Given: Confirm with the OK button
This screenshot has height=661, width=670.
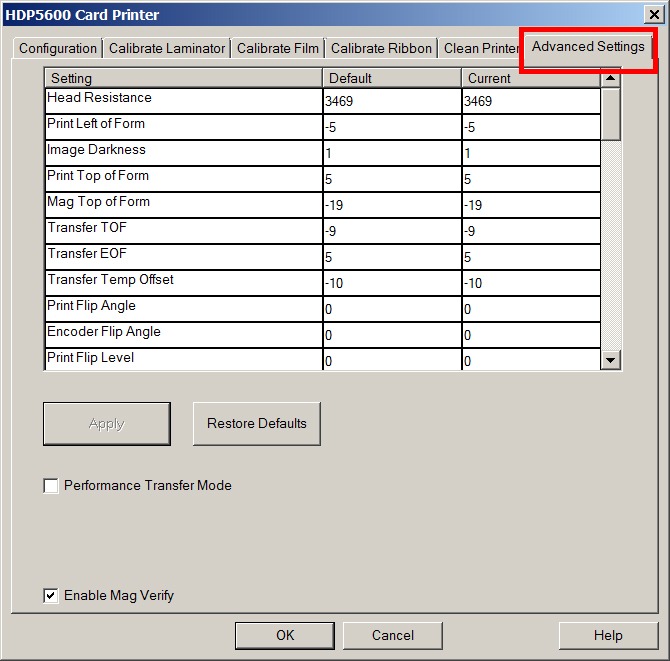Looking at the screenshot, I should click(285, 635).
